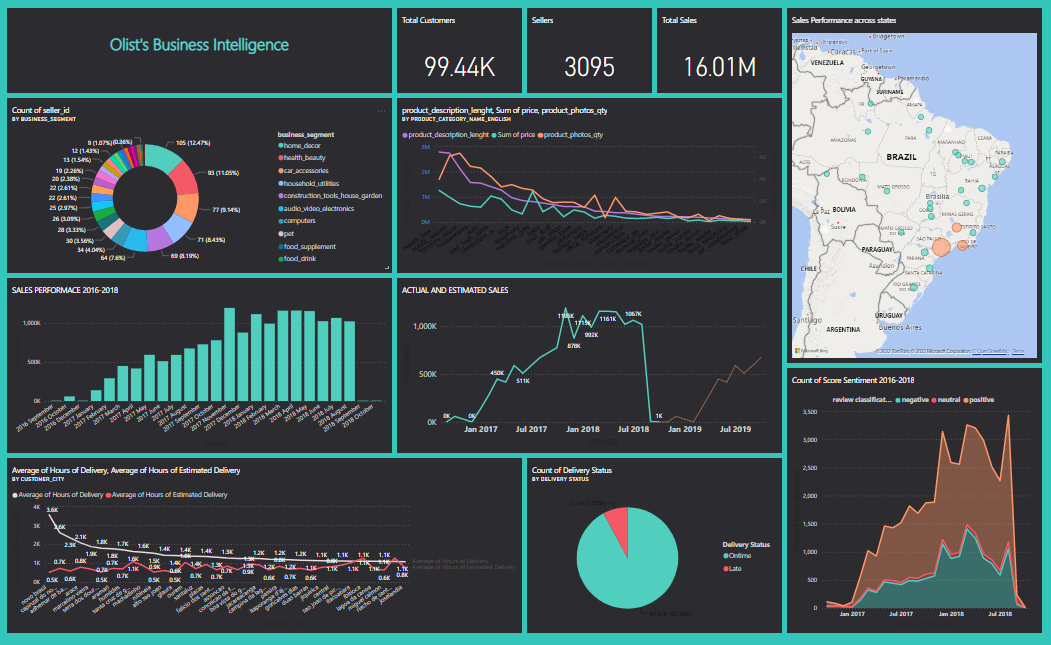This screenshot has height=645, width=1051.
Task: Select Late in the Delivery Status legend
Action: (732, 569)
